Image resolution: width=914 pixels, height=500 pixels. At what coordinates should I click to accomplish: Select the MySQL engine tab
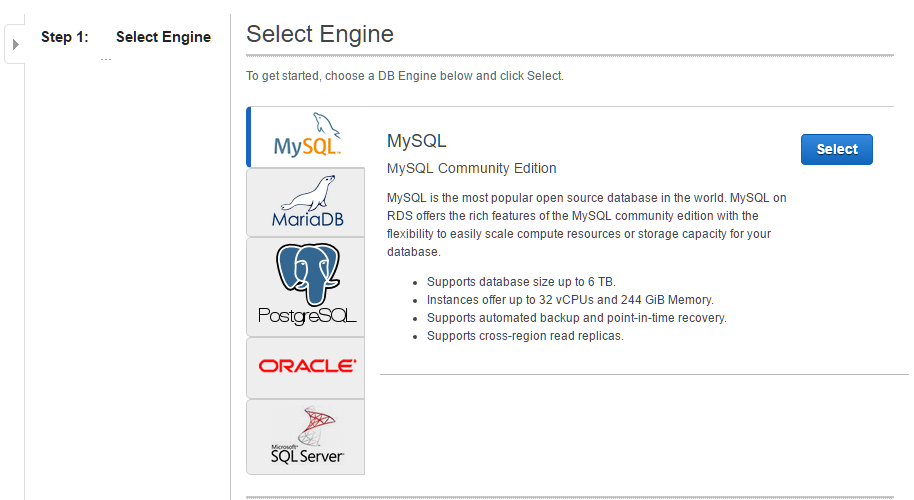[x=305, y=137]
